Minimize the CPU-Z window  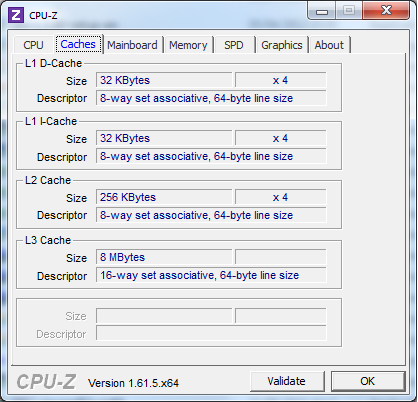322,11
